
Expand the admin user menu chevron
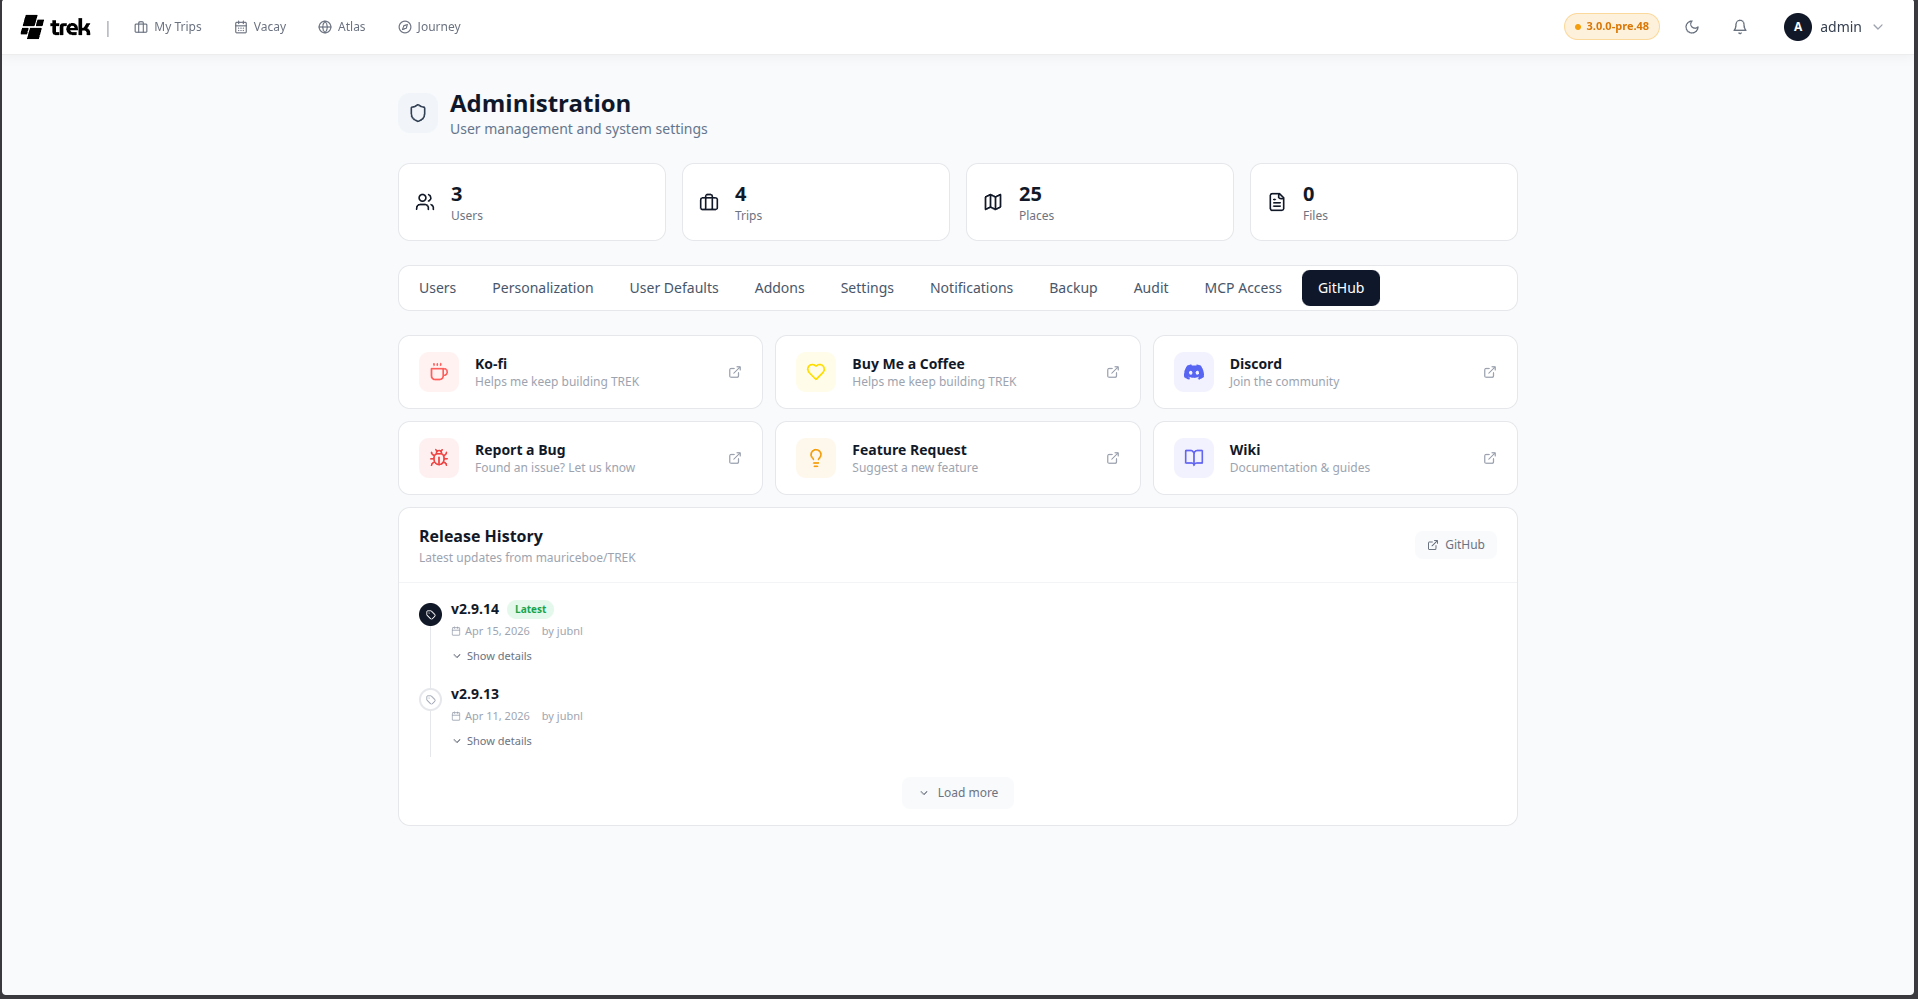pos(1878,27)
